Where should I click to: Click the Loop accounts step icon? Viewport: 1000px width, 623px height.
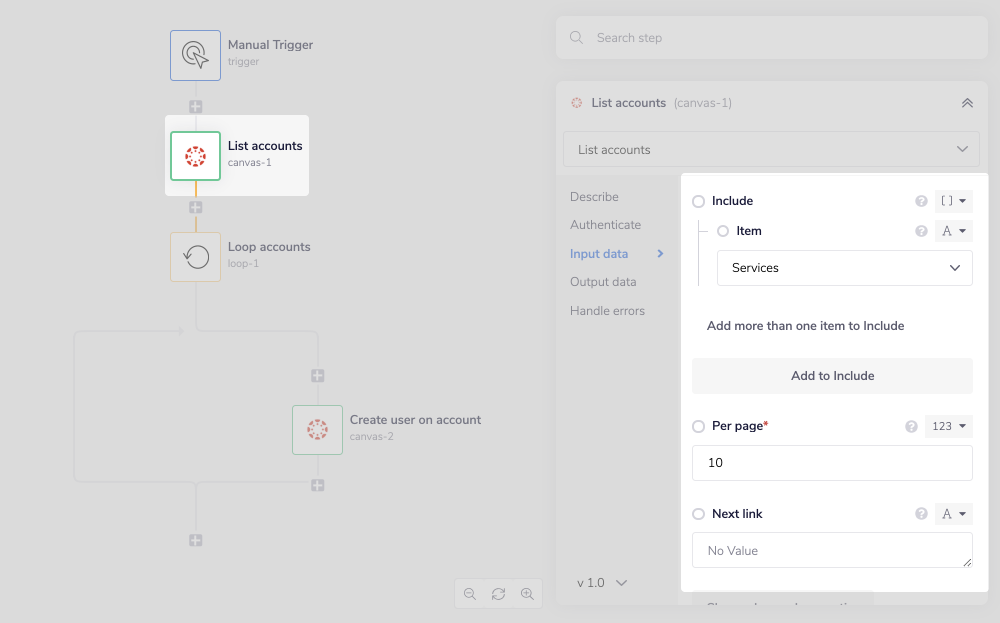click(195, 257)
